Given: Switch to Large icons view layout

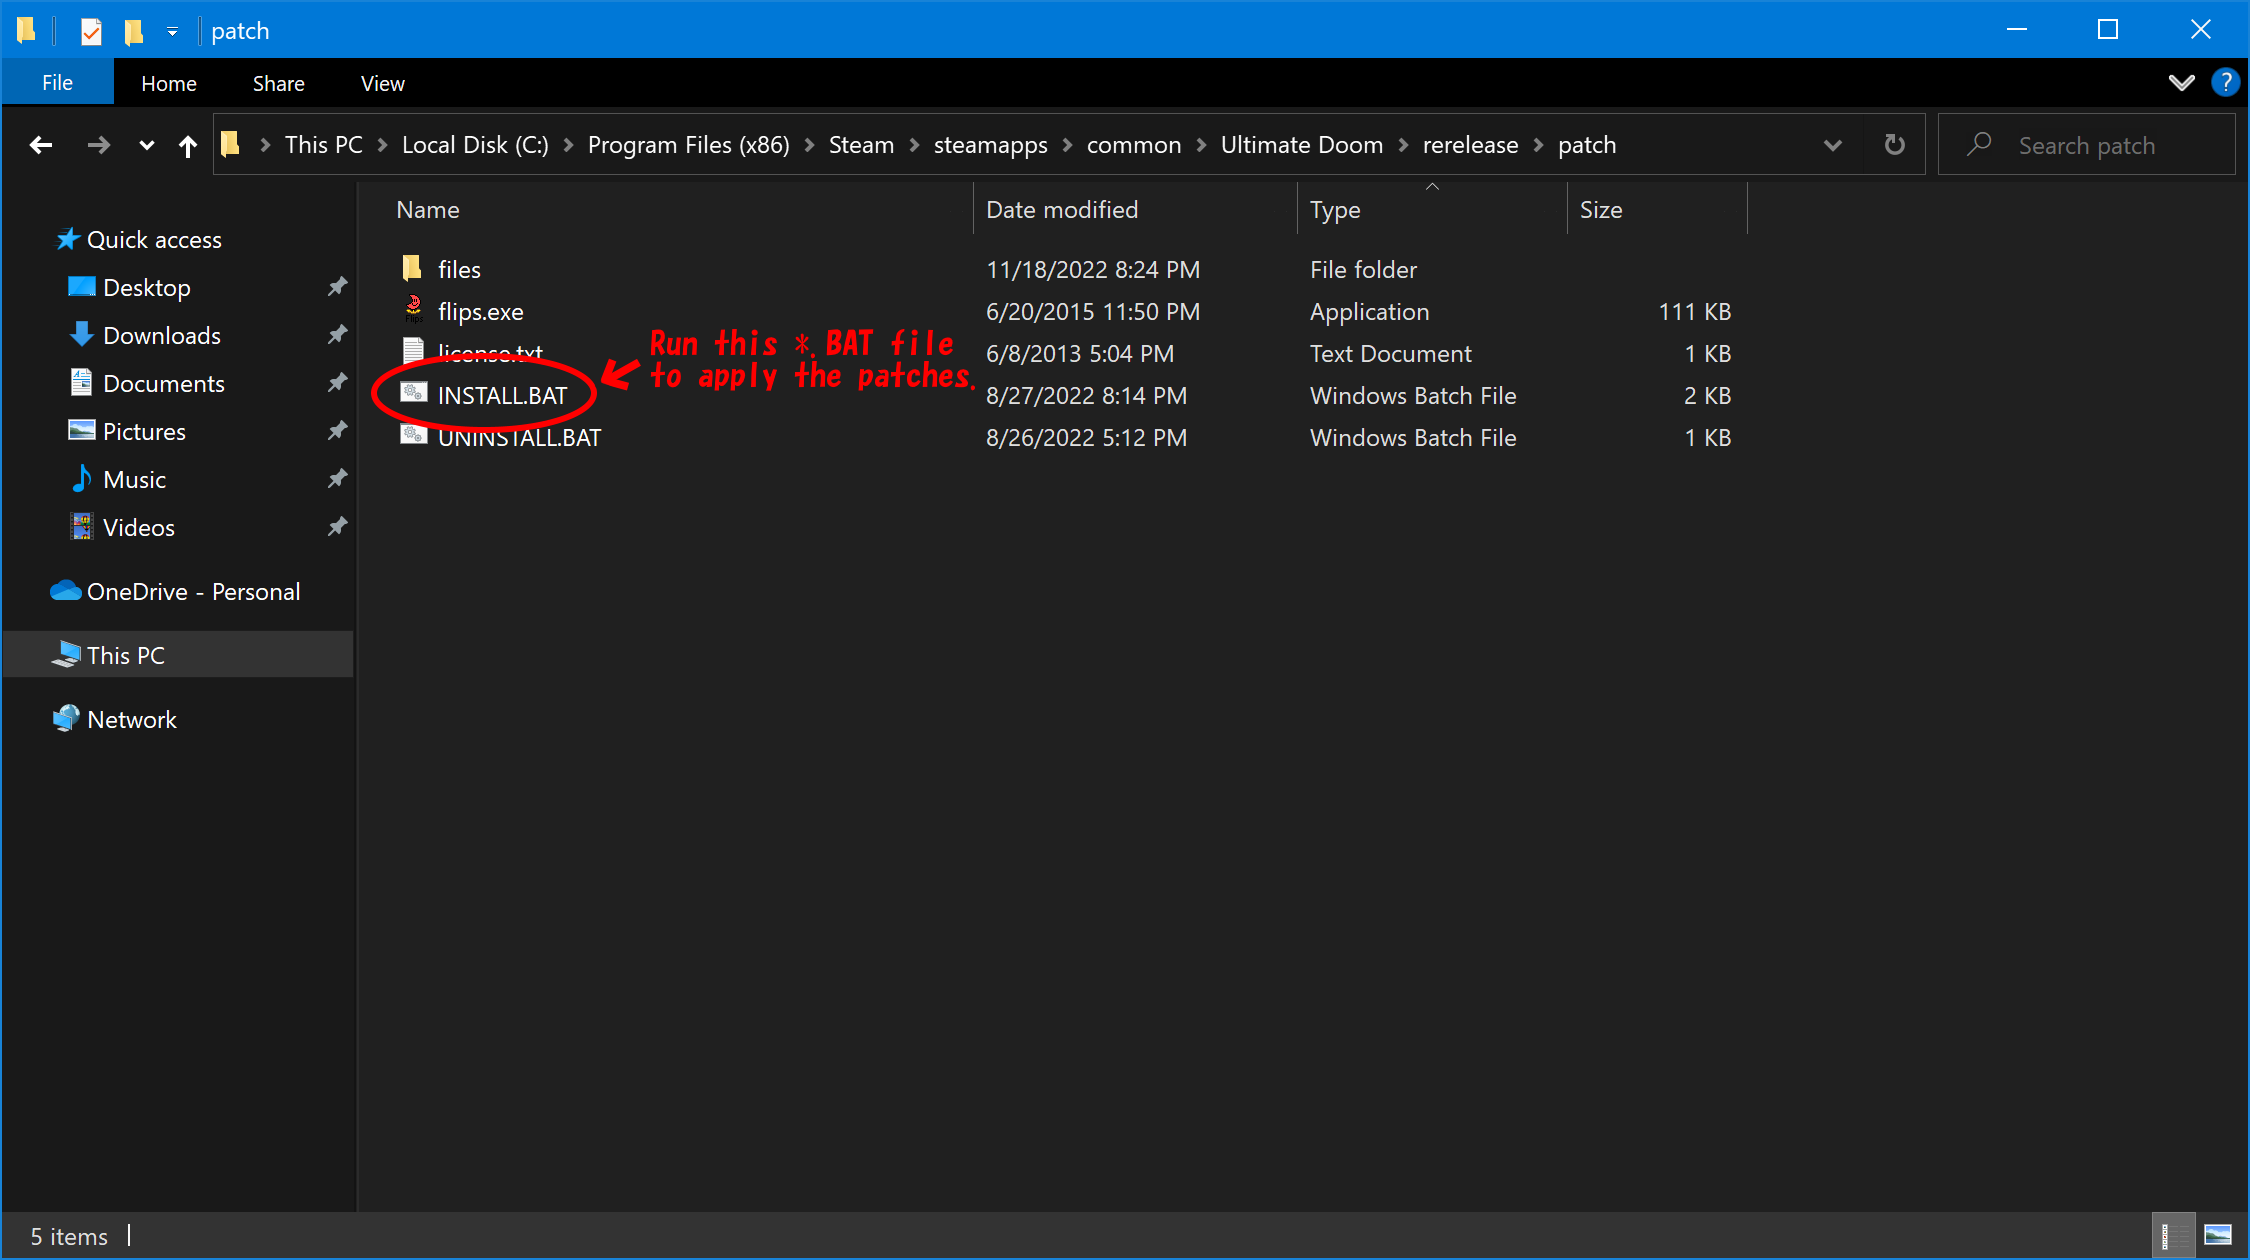Looking at the screenshot, I should click(2217, 1236).
